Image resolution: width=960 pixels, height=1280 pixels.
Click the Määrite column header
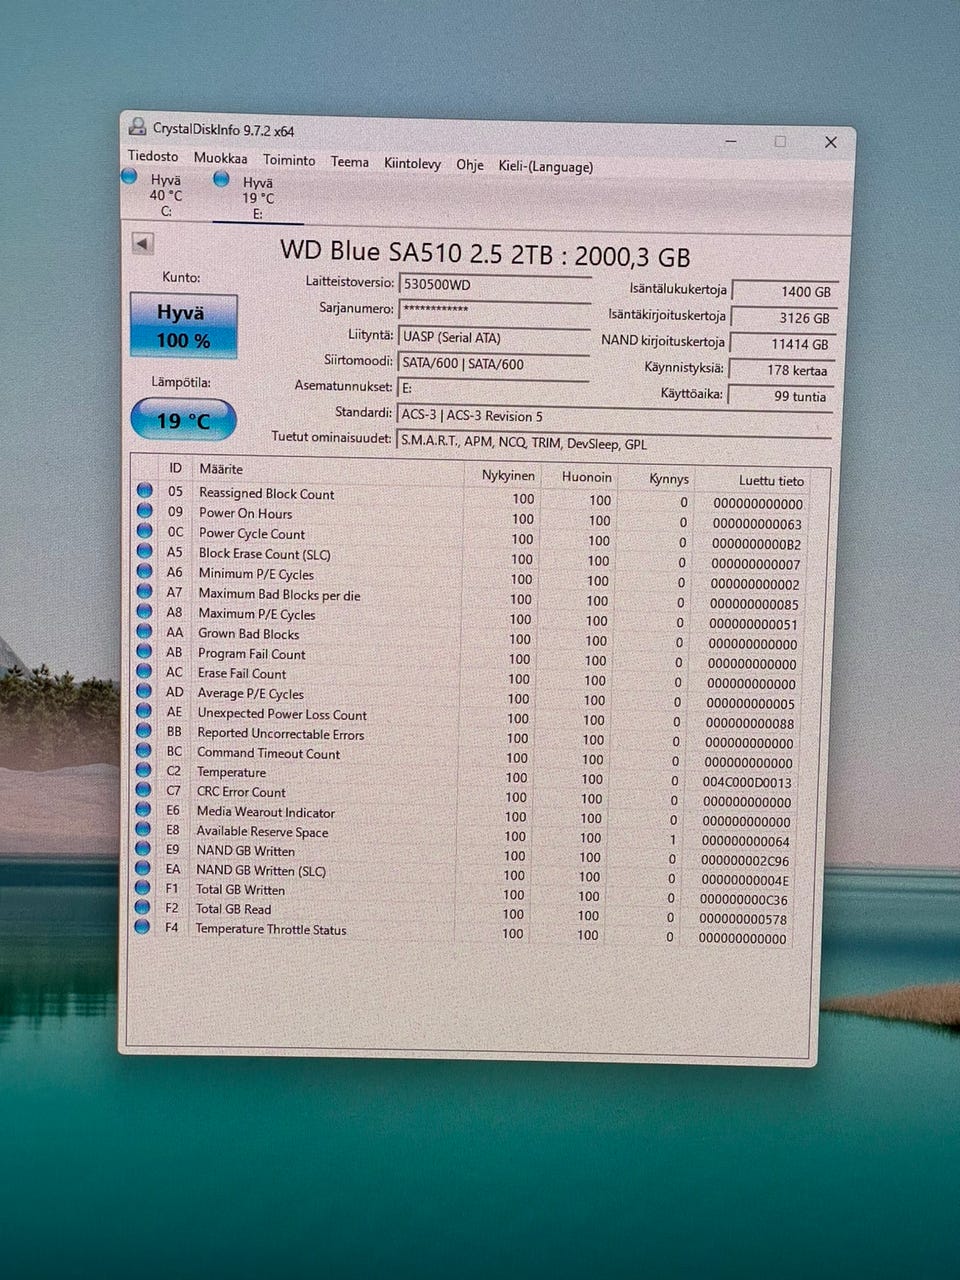(221, 469)
